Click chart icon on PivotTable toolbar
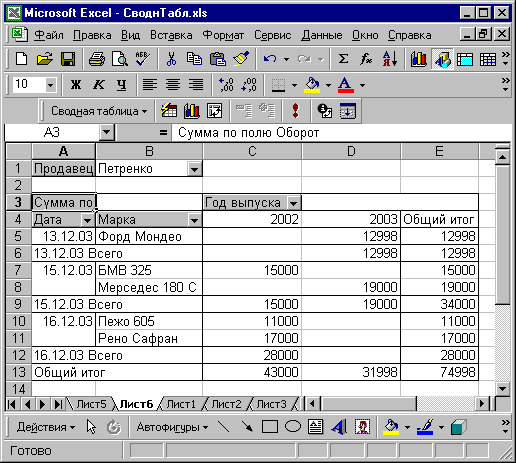516x463 pixels. click(192, 111)
